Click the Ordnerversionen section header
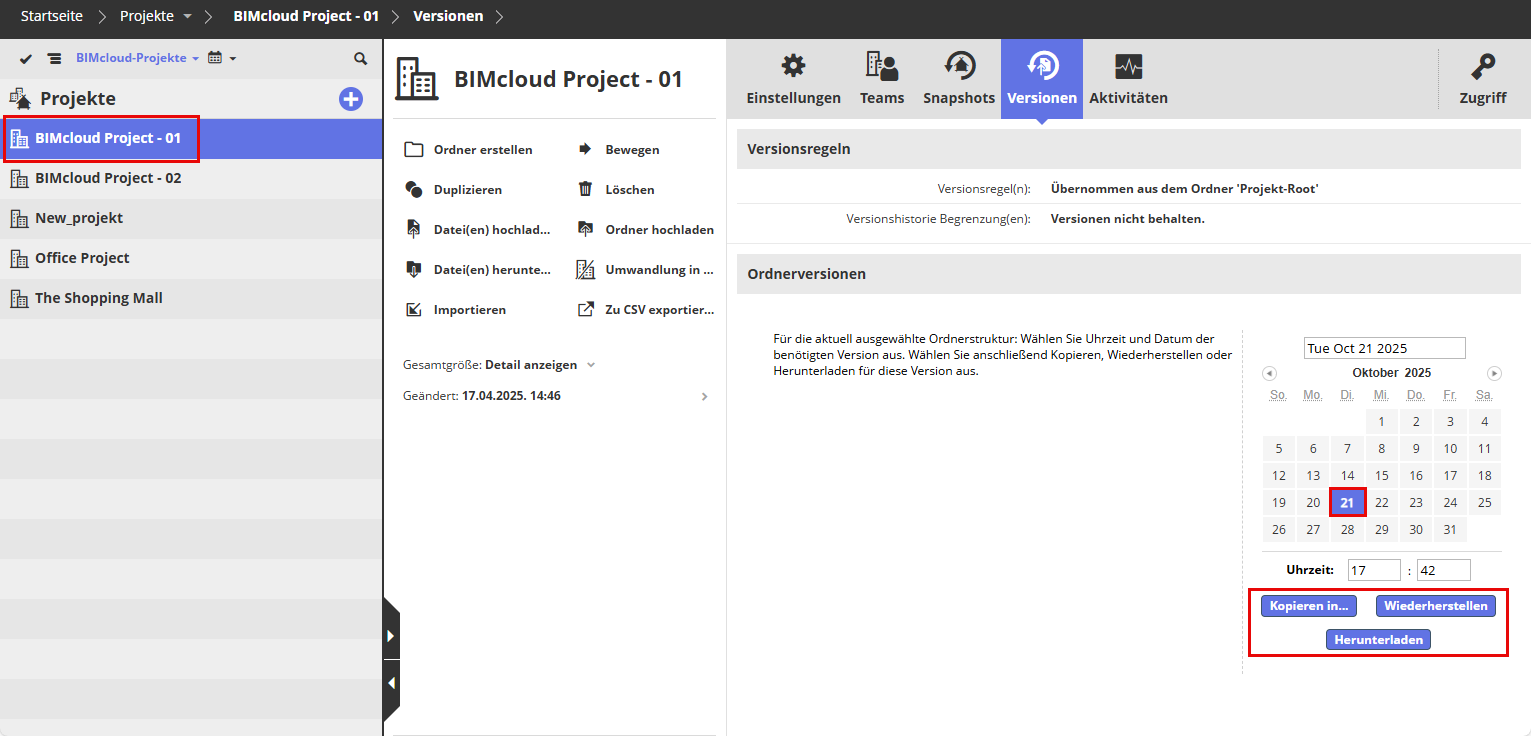The height and width of the screenshot is (736, 1531). click(x=1129, y=274)
